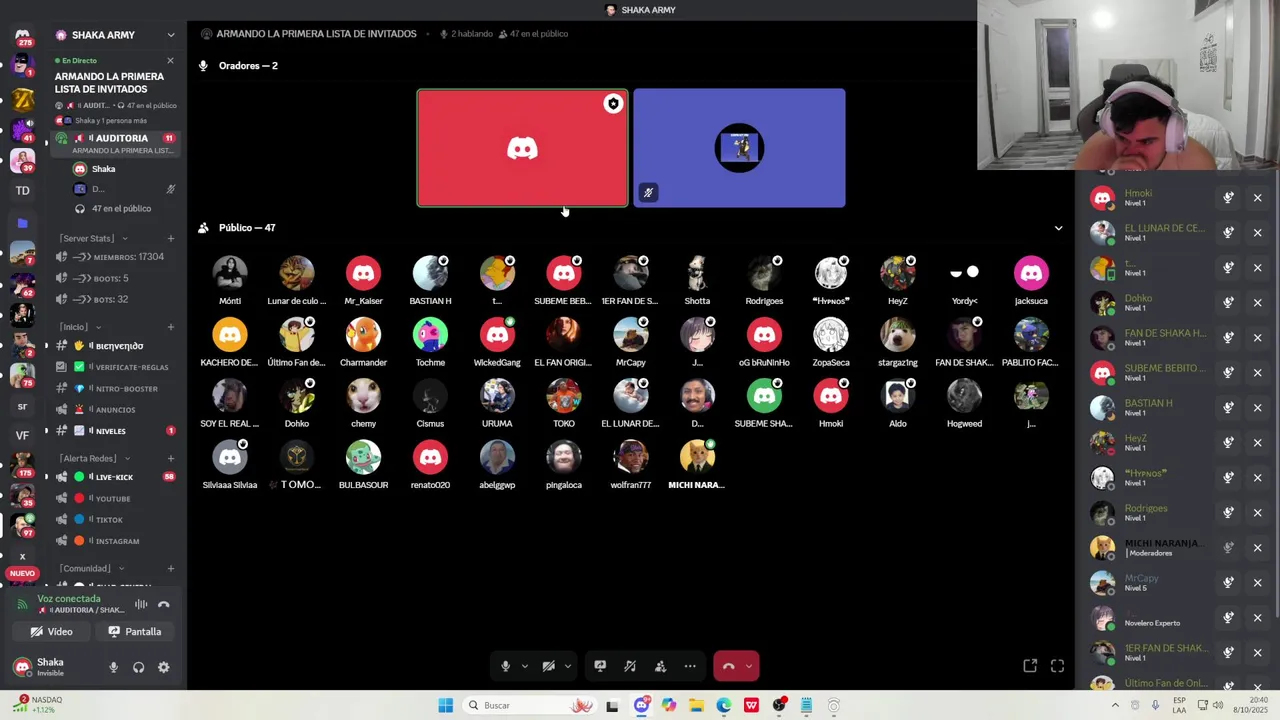
Task: Show hidden system tray icons
Action: pos(1115,706)
